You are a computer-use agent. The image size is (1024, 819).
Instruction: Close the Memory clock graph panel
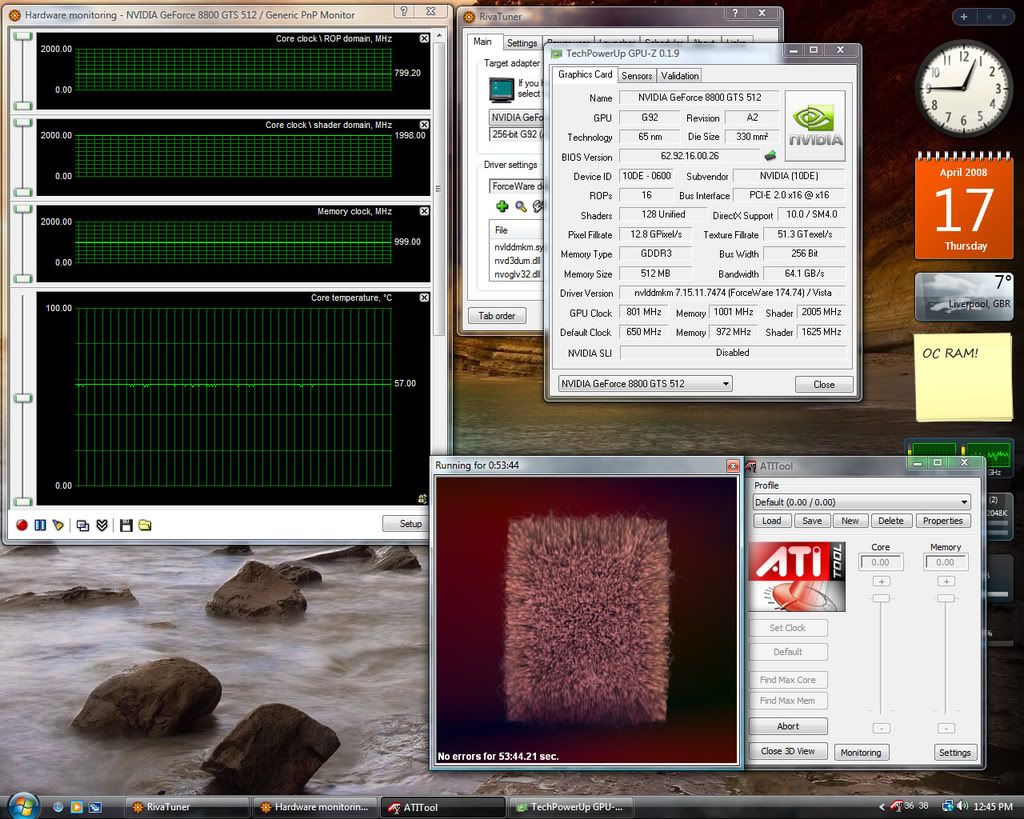[424, 212]
